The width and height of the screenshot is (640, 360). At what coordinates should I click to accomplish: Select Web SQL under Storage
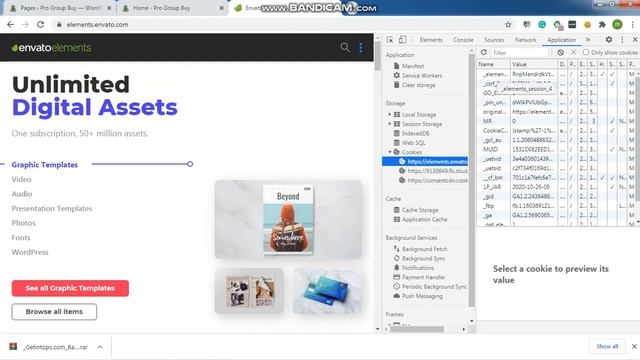pos(413,142)
